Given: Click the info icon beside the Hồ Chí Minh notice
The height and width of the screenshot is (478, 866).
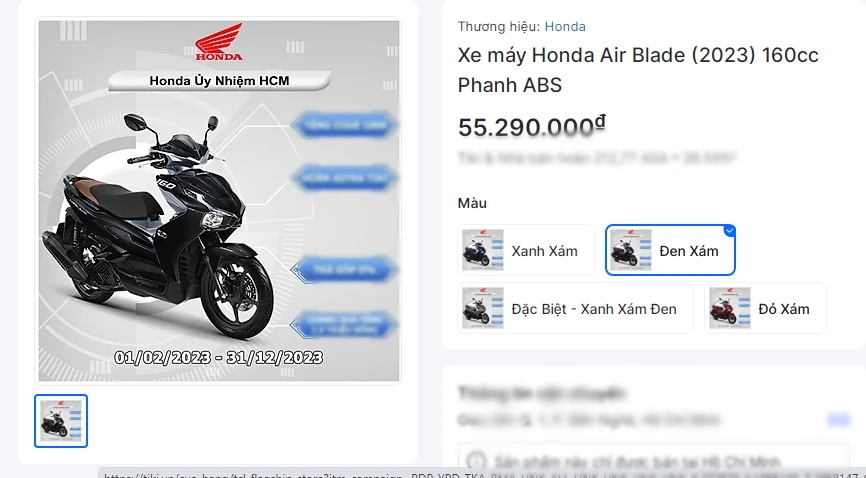Looking at the screenshot, I should (477, 461).
